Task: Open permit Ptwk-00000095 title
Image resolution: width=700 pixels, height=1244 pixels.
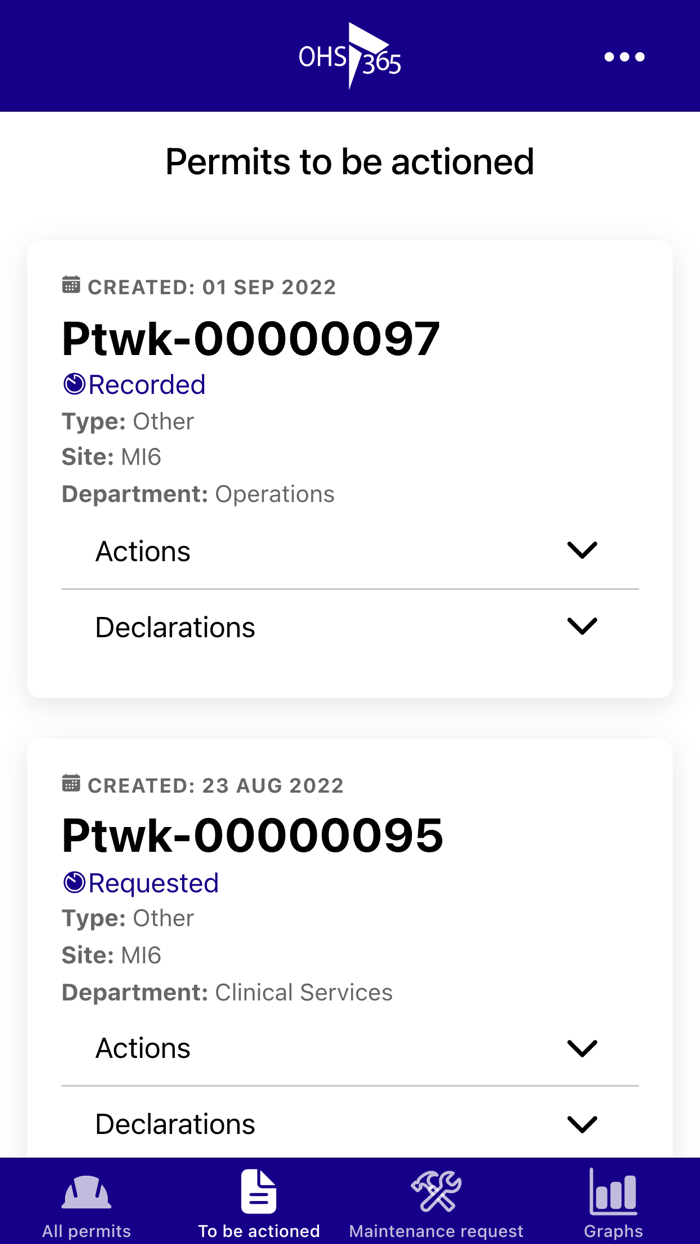Action: 252,835
